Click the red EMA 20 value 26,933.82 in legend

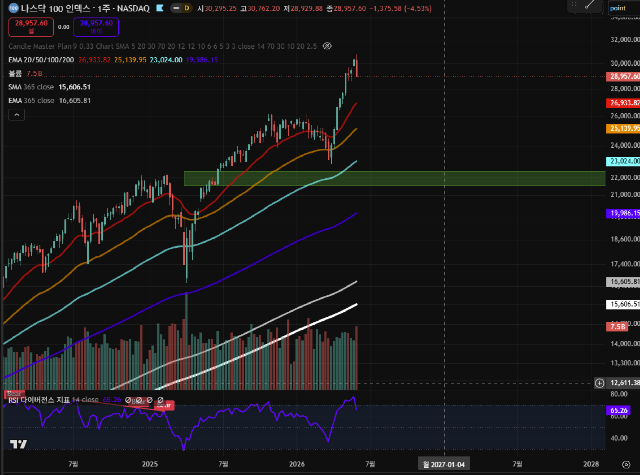pos(94,60)
